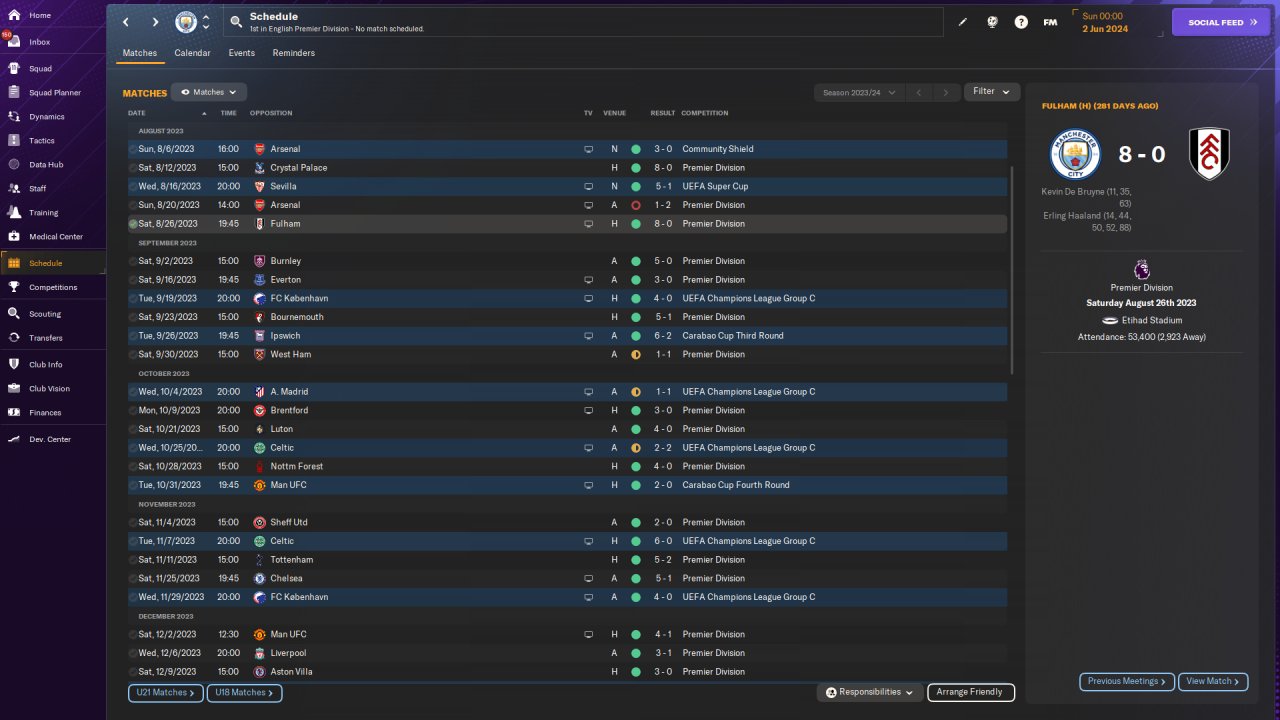Toggle the circle beside Sat, 8/12/2023
The image size is (1280, 720).
133,168
